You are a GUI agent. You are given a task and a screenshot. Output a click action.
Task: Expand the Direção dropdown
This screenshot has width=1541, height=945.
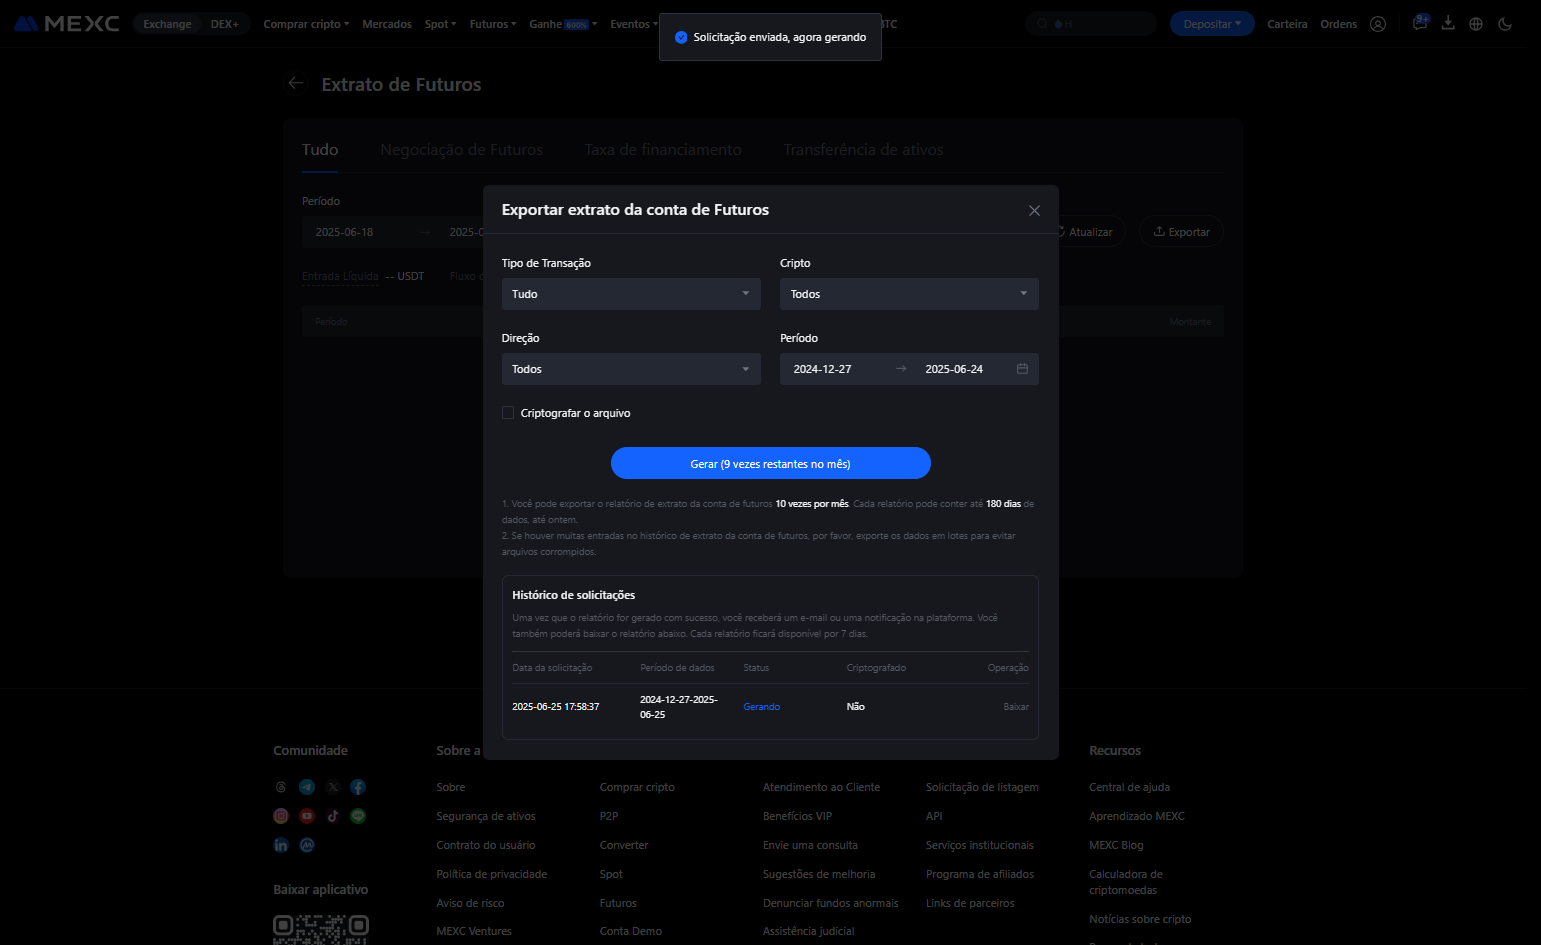pyautogui.click(x=631, y=369)
